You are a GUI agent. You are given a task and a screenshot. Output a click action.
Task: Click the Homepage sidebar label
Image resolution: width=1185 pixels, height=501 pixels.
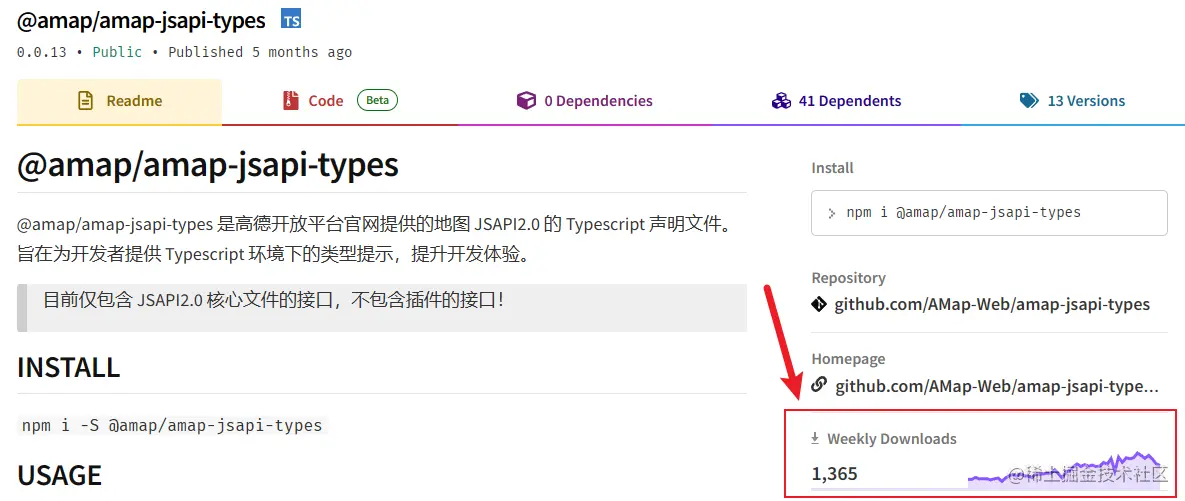pos(848,359)
